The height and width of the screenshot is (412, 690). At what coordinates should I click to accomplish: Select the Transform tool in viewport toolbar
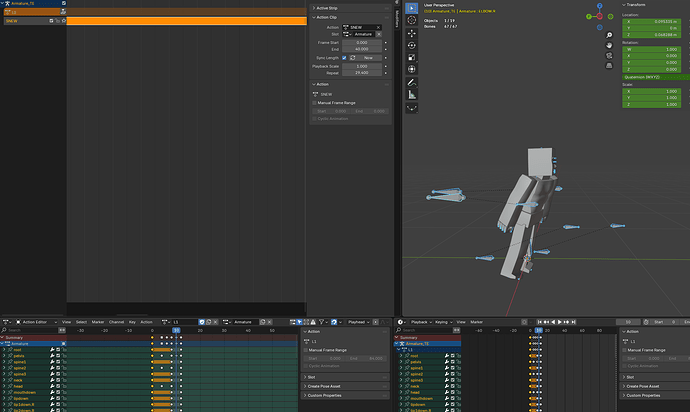411,69
